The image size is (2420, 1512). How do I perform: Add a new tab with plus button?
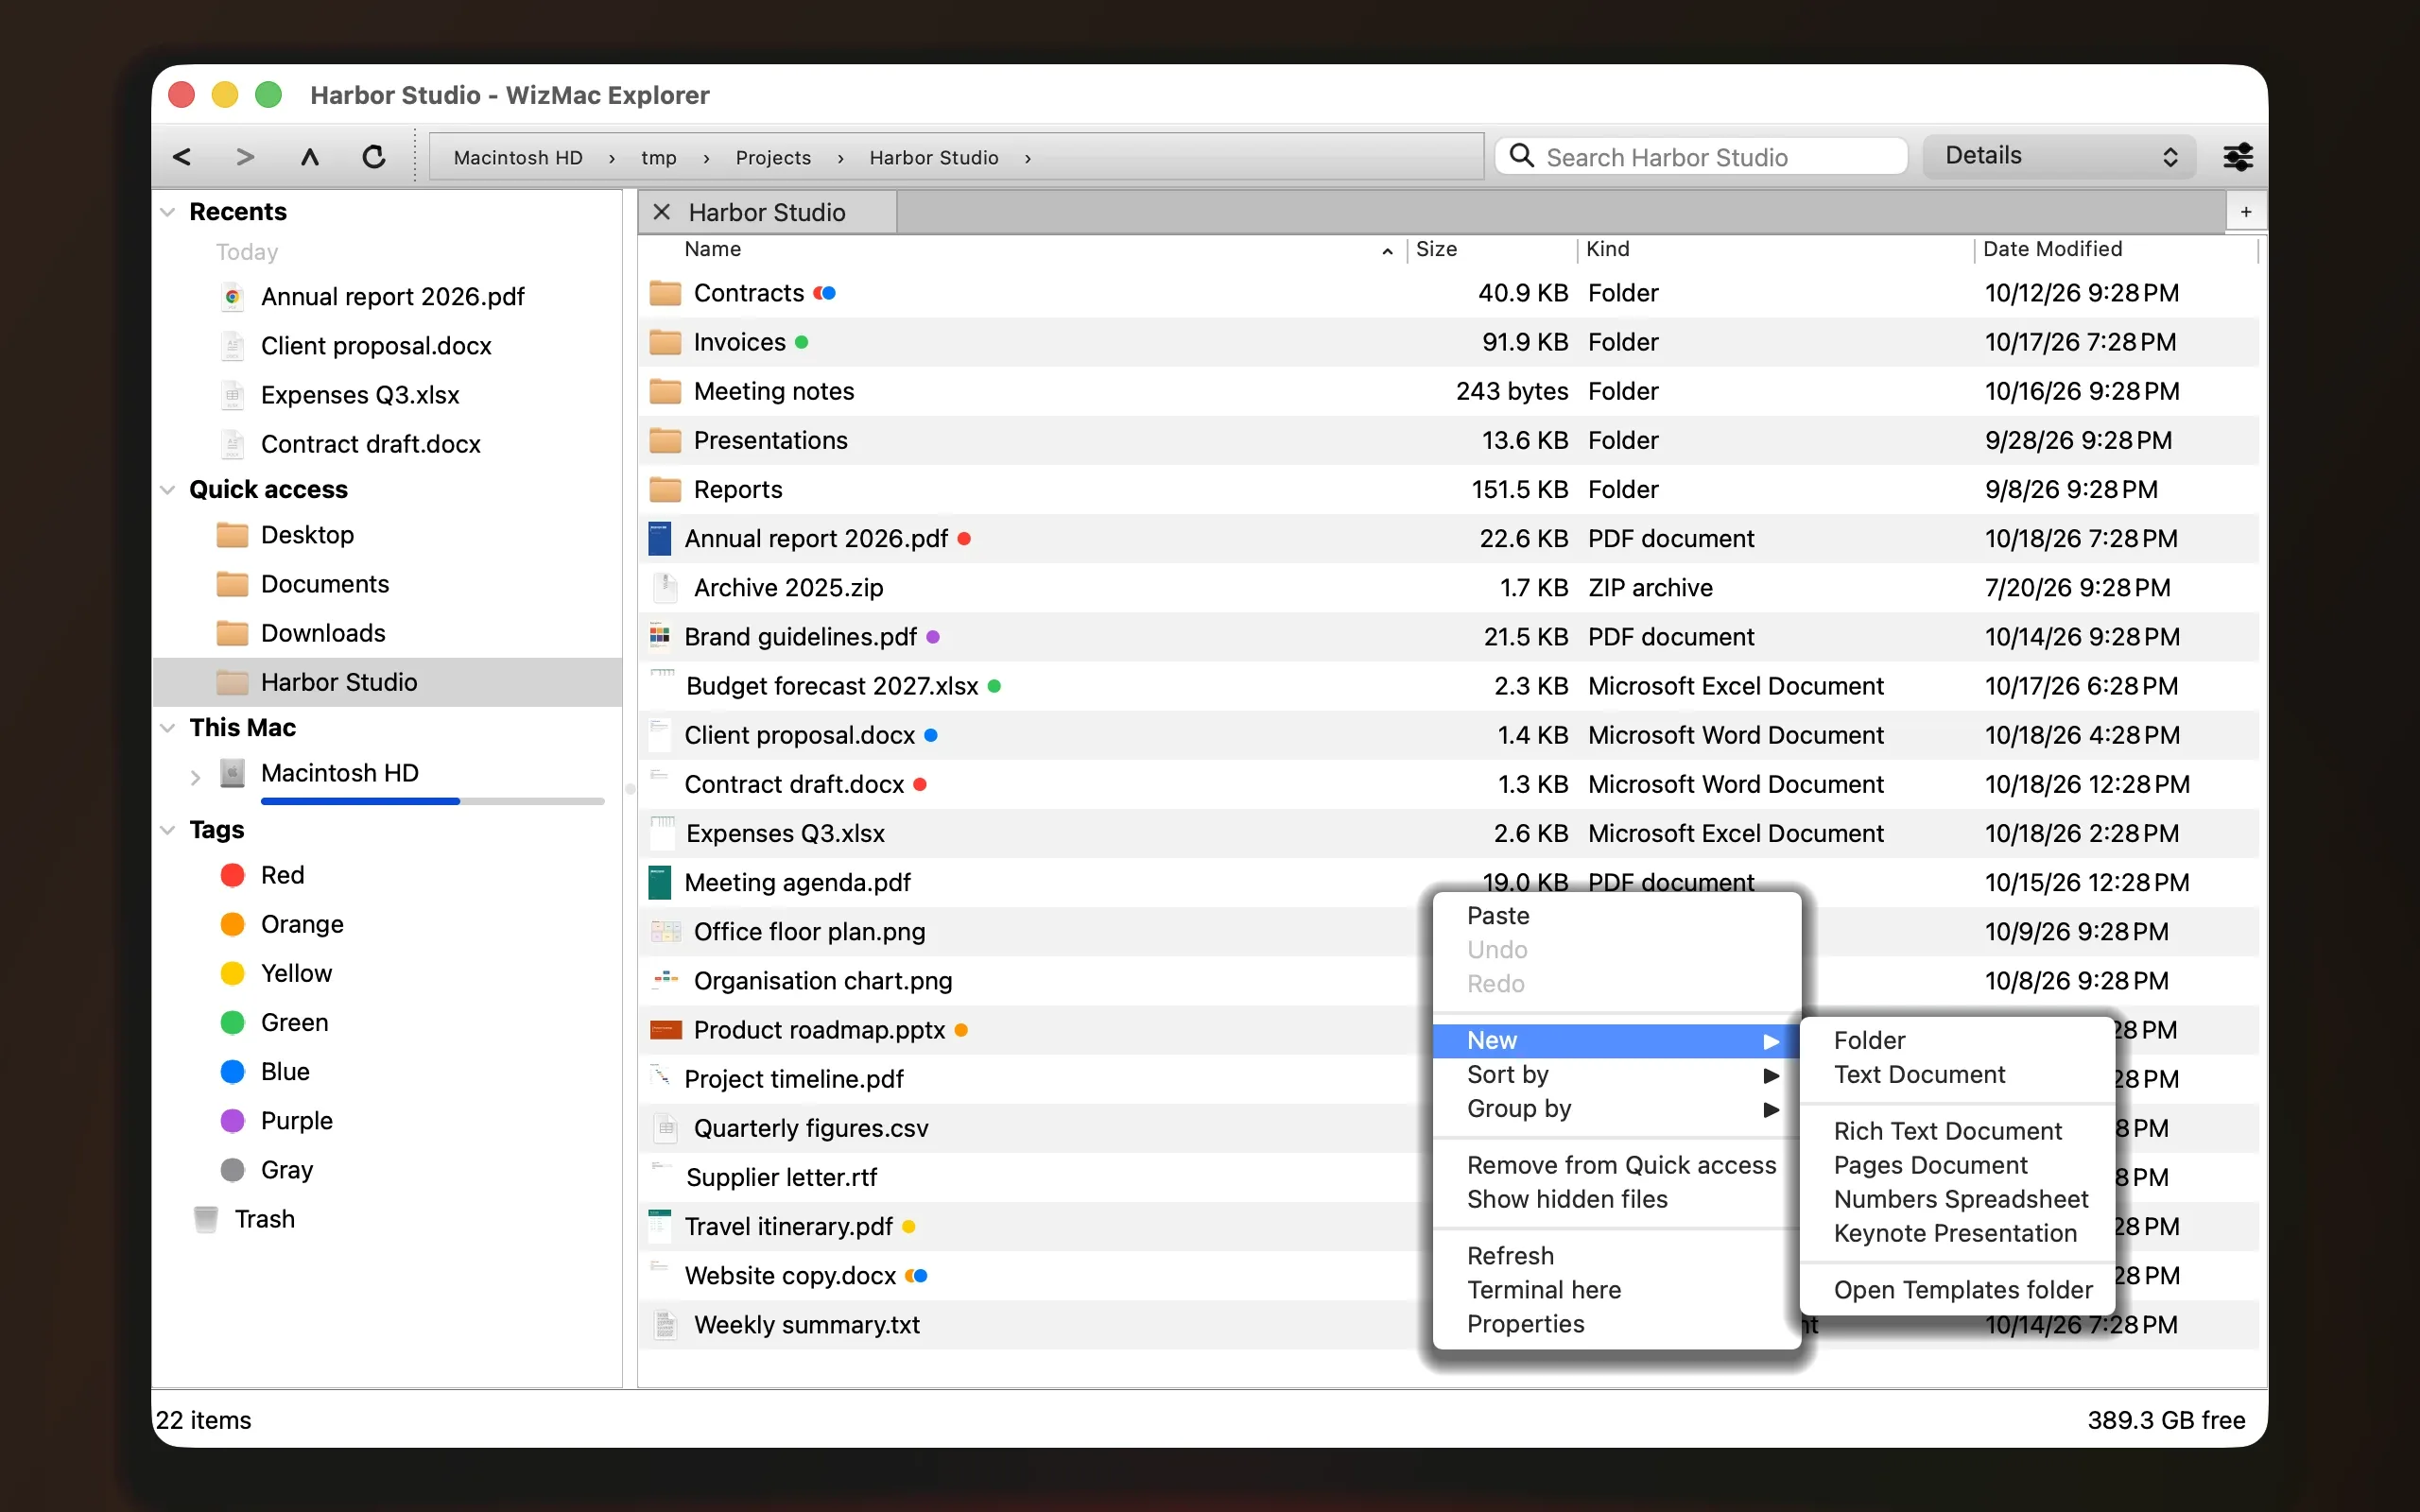click(x=2246, y=212)
